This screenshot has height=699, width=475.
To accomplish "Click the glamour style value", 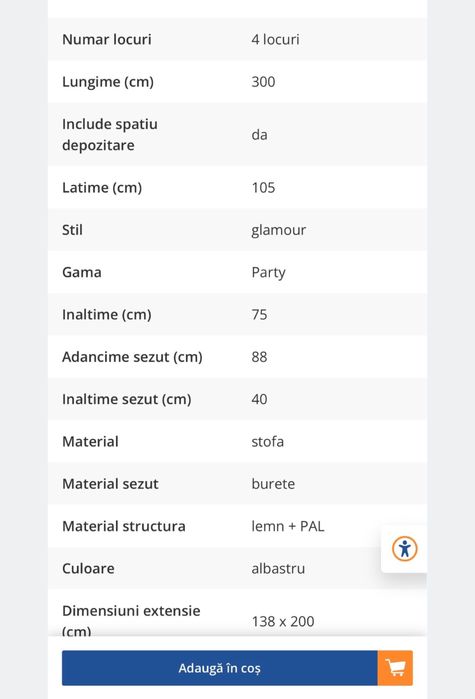I will (278, 230).
